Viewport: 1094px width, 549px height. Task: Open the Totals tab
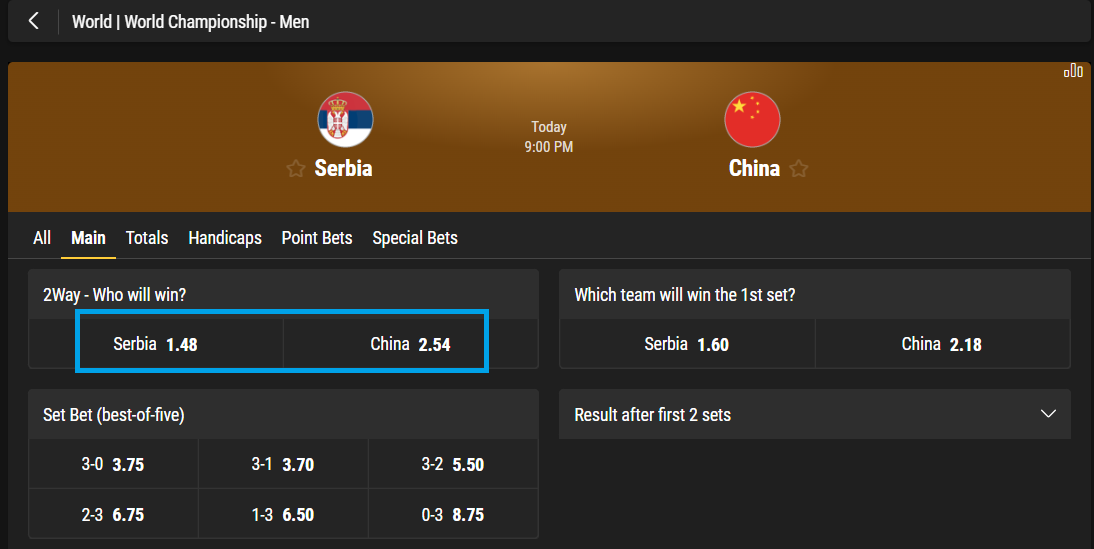point(147,238)
